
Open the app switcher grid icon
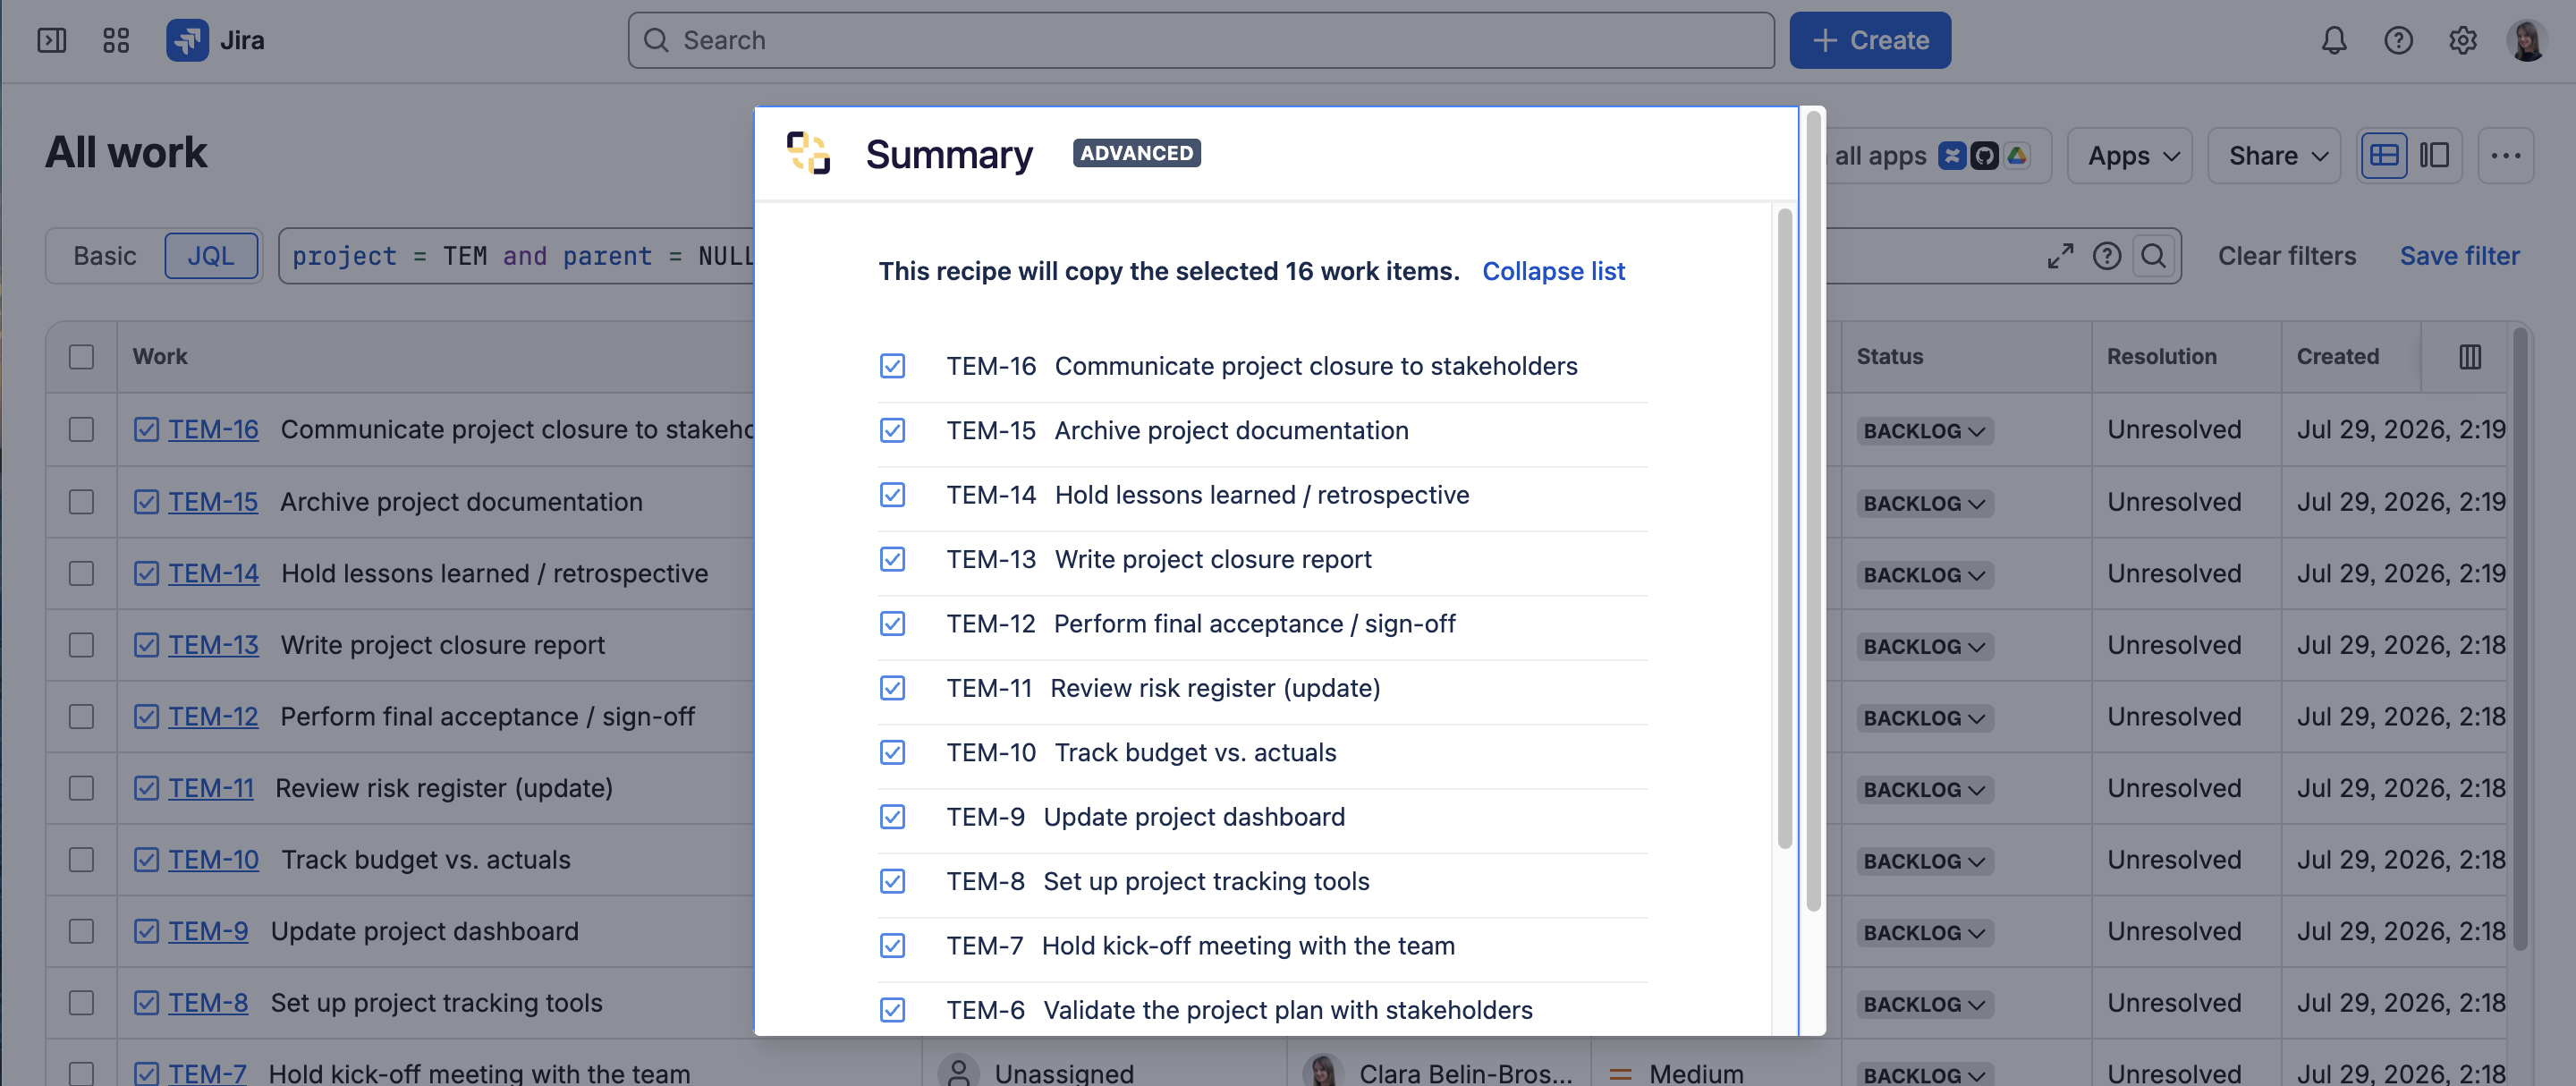pyautogui.click(x=116, y=40)
